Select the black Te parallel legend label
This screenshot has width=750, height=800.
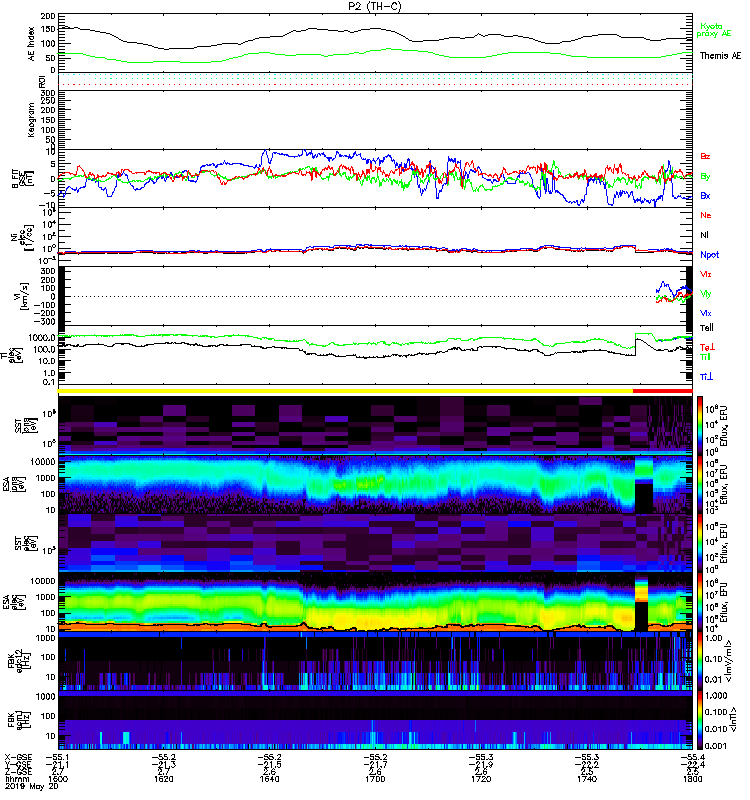click(x=707, y=328)
